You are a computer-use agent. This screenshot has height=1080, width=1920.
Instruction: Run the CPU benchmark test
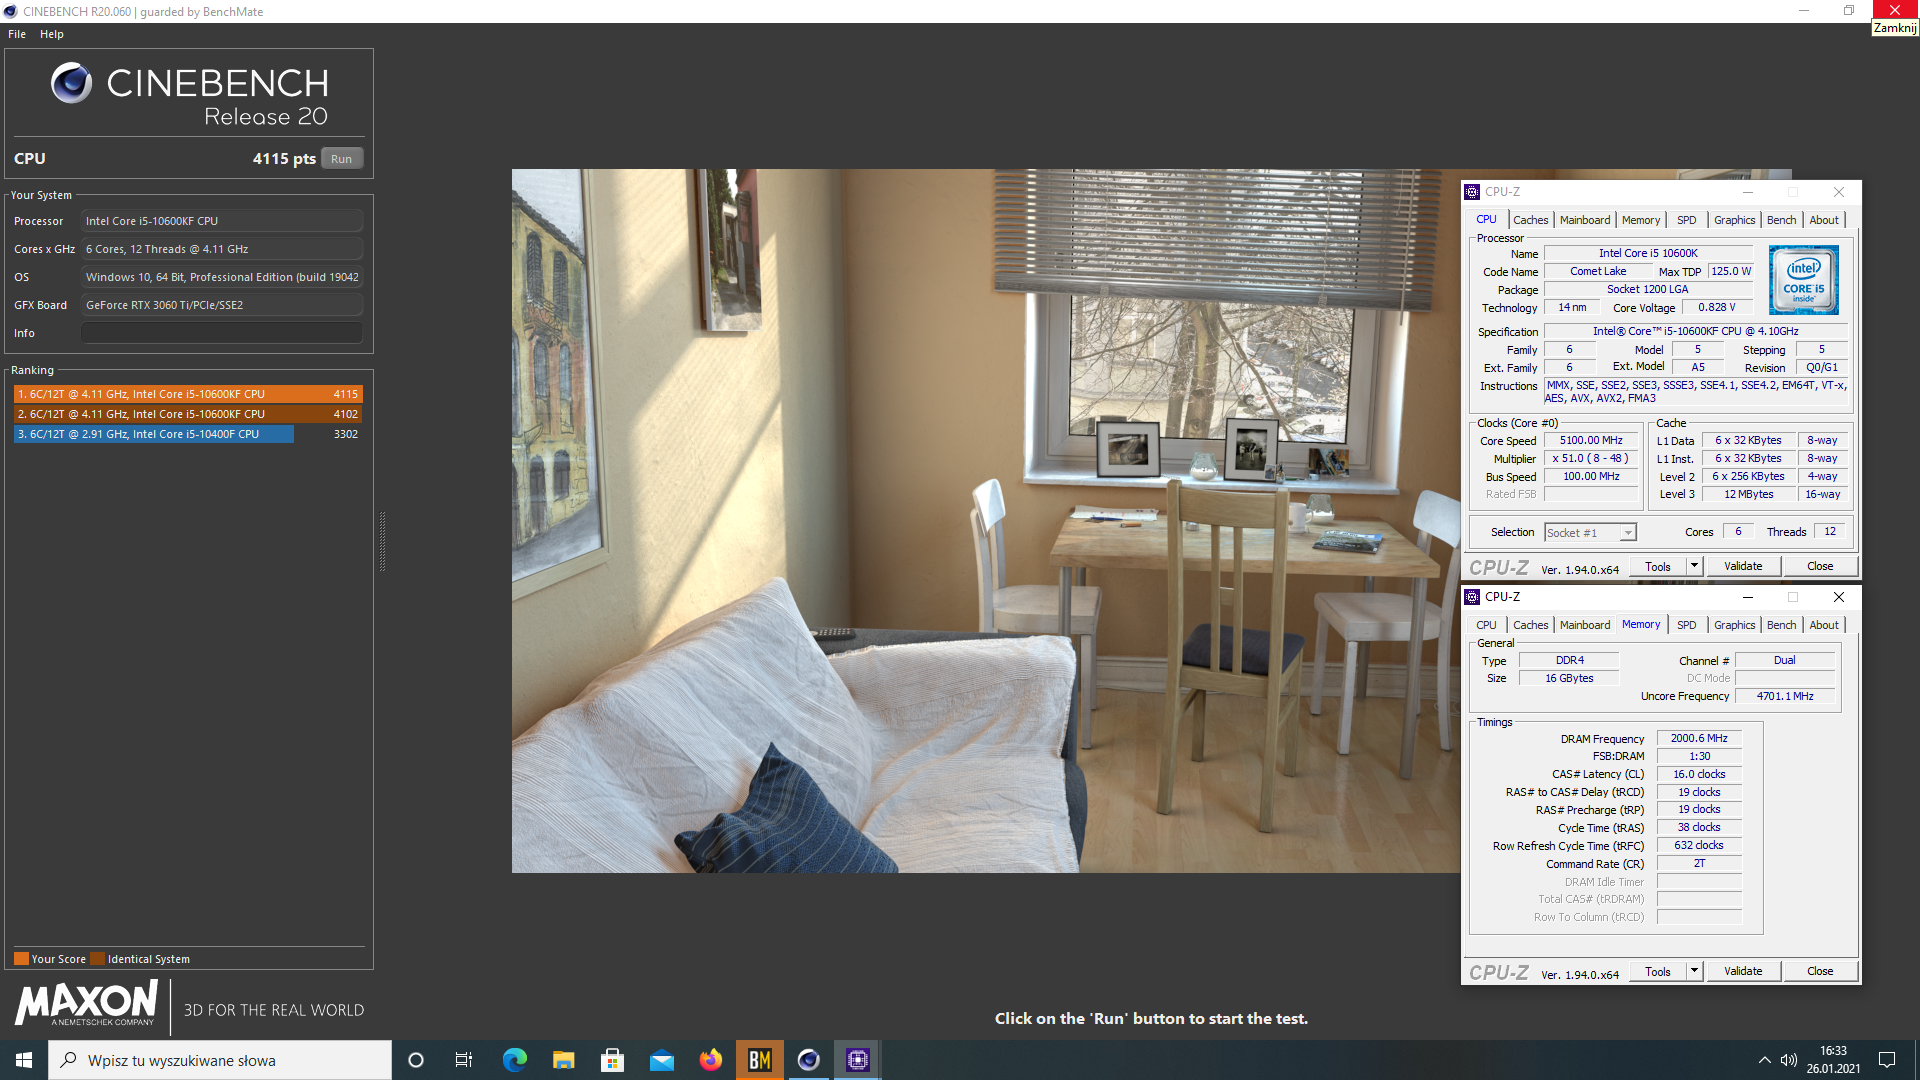tap(342, 159)
